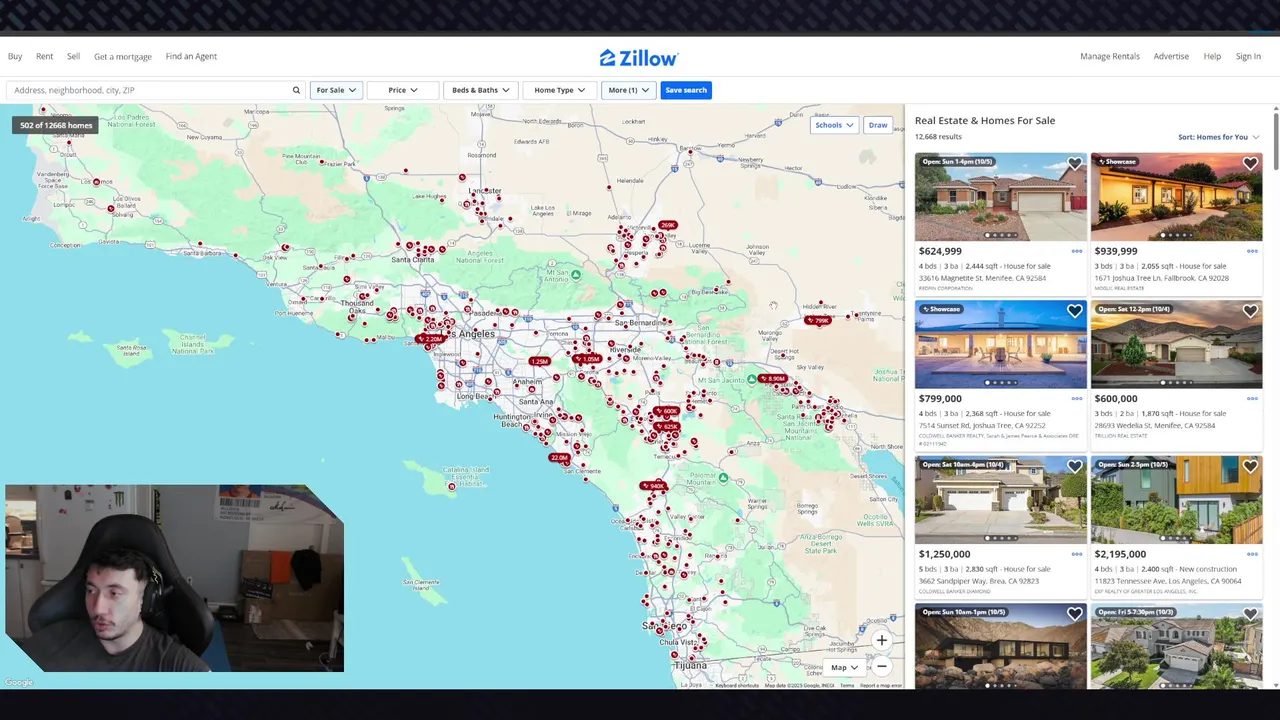Save the $624,999 Menifee home with heart
The height and width of the screenshot is (720, 1280).
tap(1074, 164)
